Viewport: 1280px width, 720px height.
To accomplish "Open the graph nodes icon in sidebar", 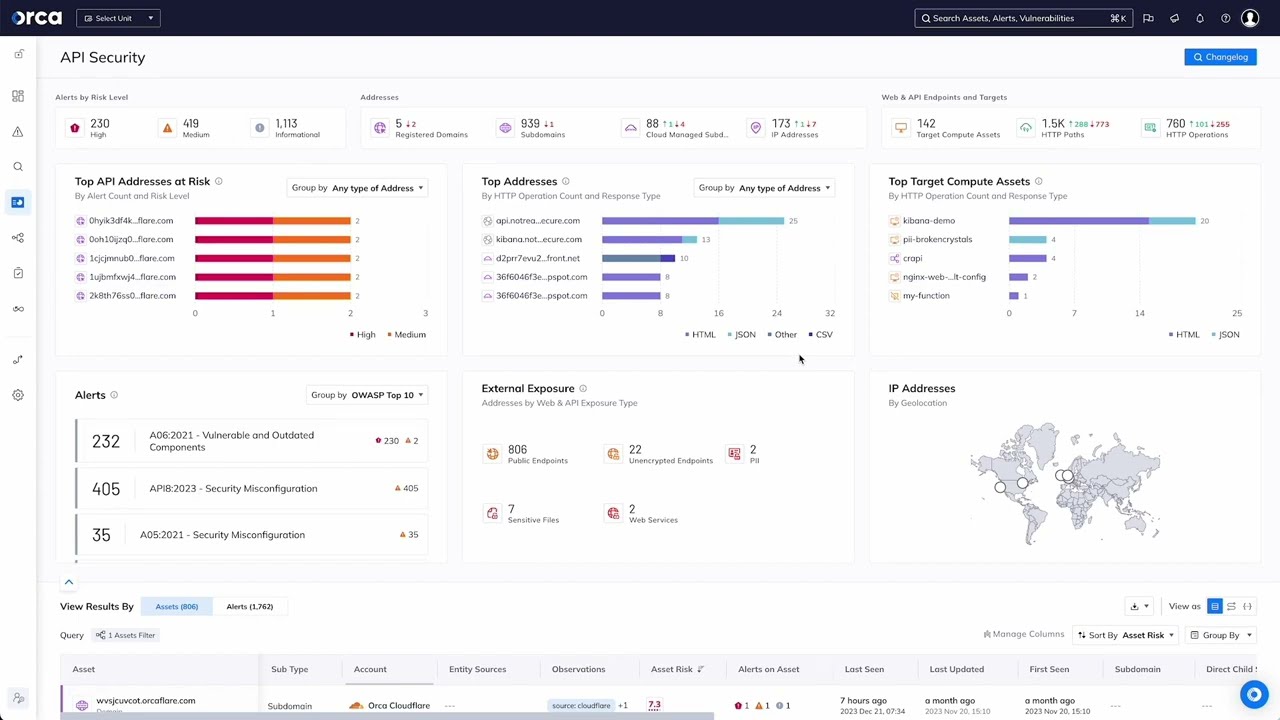I will coord(18,238).
